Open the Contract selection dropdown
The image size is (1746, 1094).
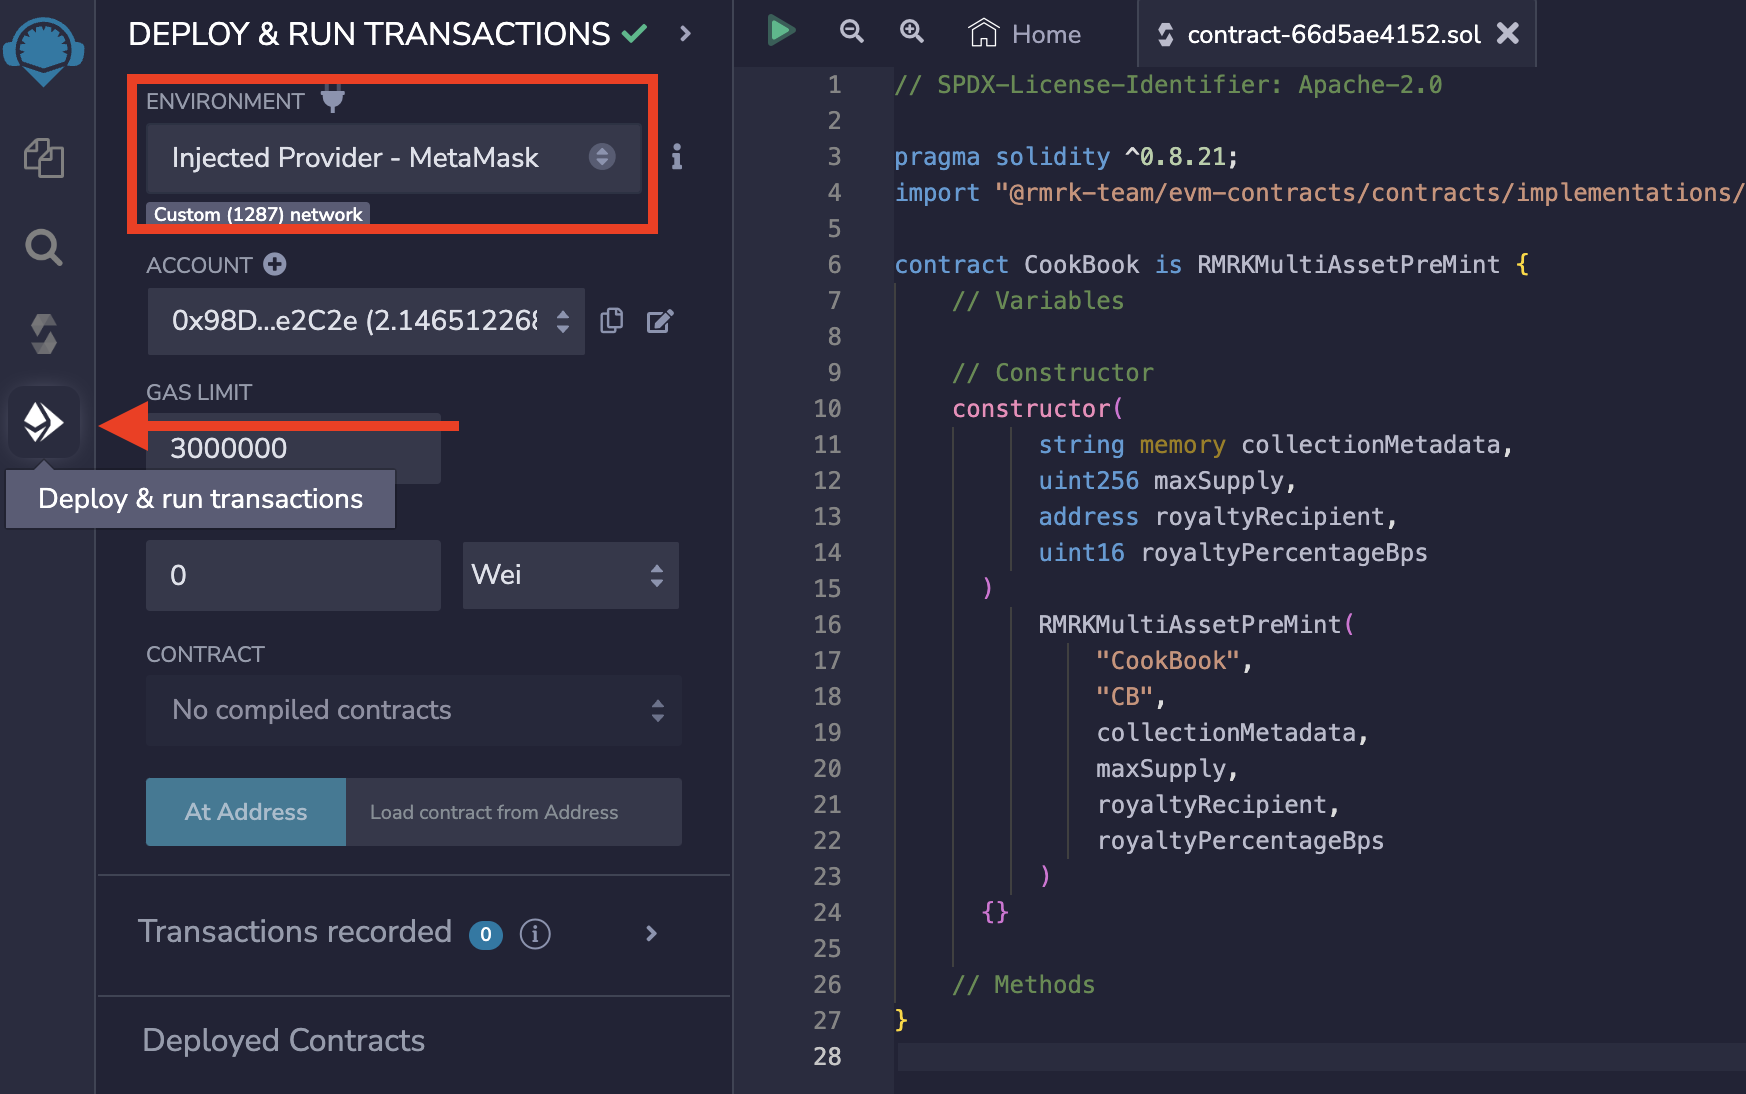pyautogui.click(x=413, y=710)
